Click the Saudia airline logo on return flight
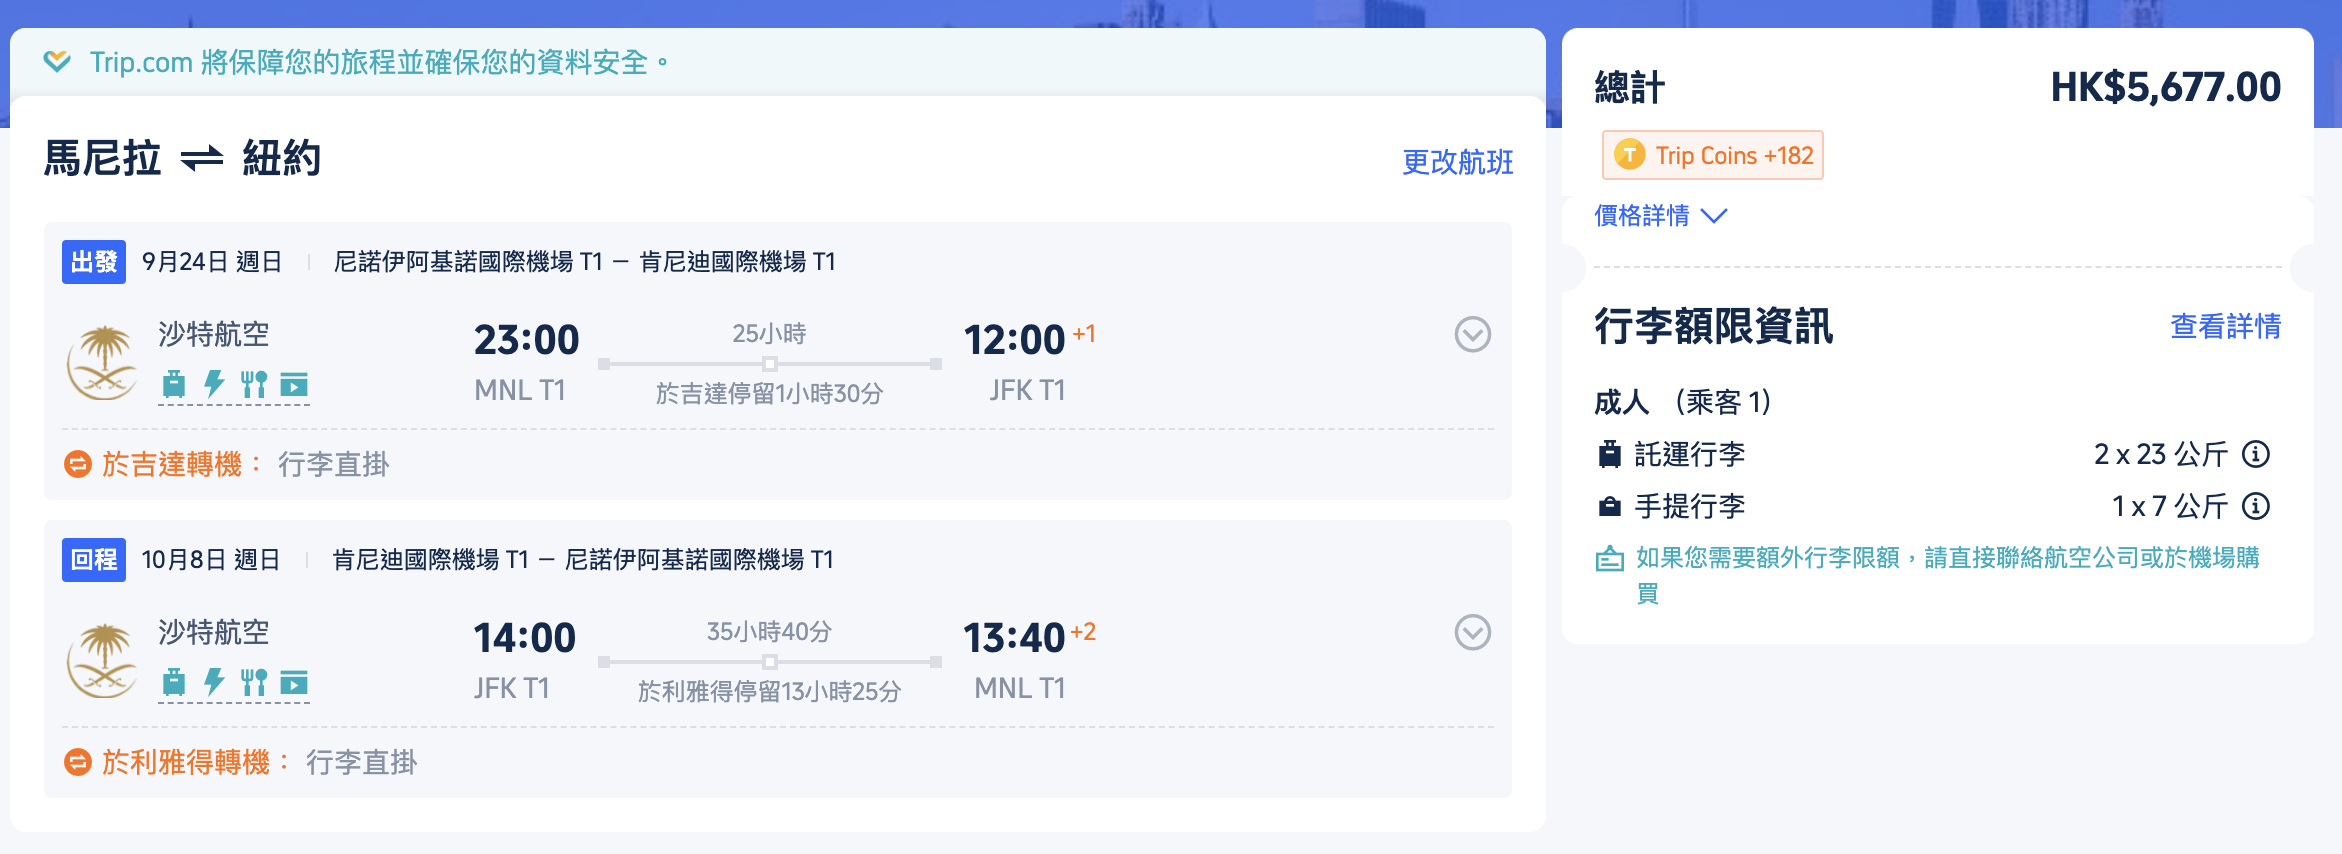The width and height of the screenshot is (2342, 854). (x=102, y=660)
